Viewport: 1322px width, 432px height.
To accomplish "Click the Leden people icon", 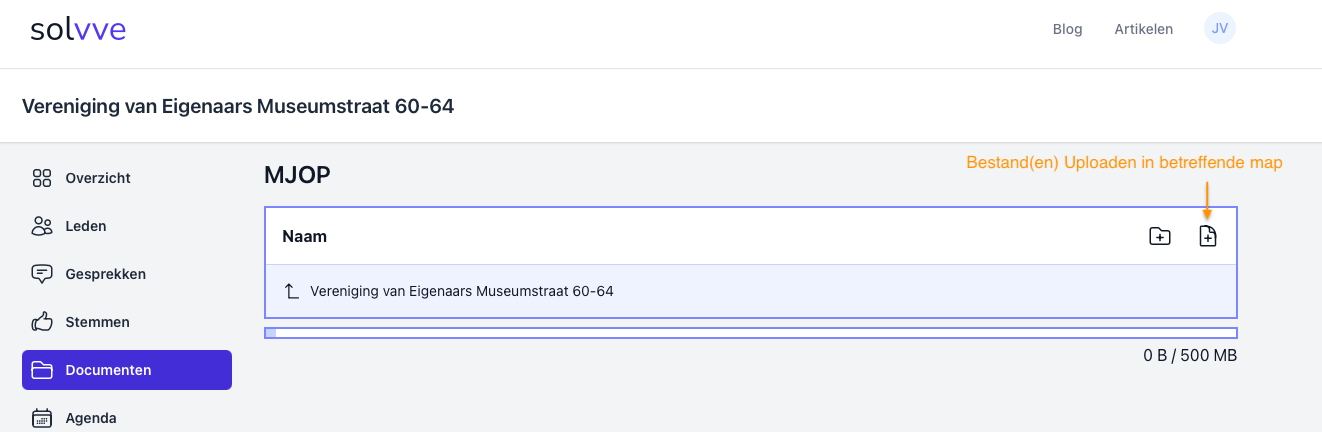I will [x=42, y=226].
